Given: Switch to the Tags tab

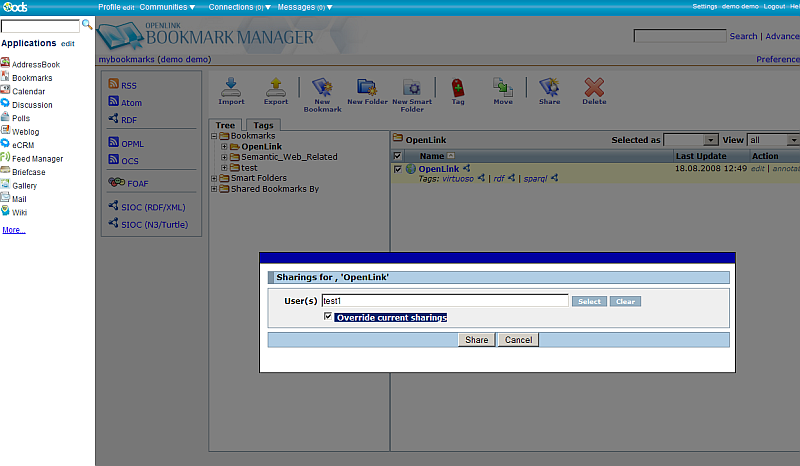Looking at the screenshot, I should coord(262,125).
